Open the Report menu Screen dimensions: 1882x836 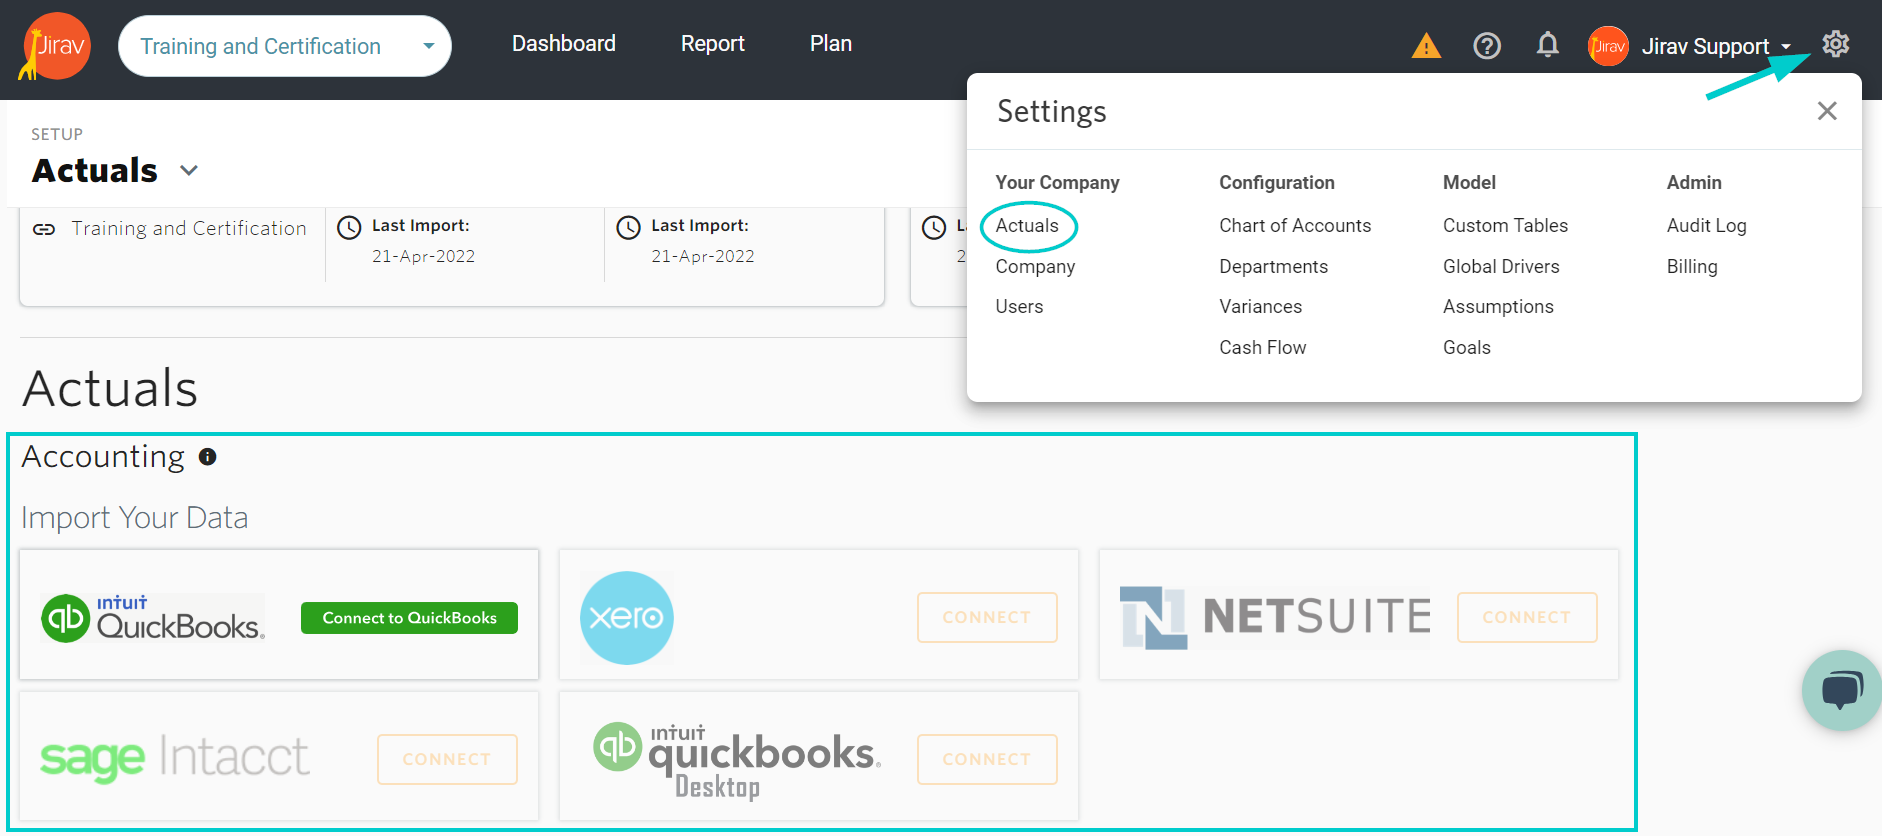click(713, 44)
